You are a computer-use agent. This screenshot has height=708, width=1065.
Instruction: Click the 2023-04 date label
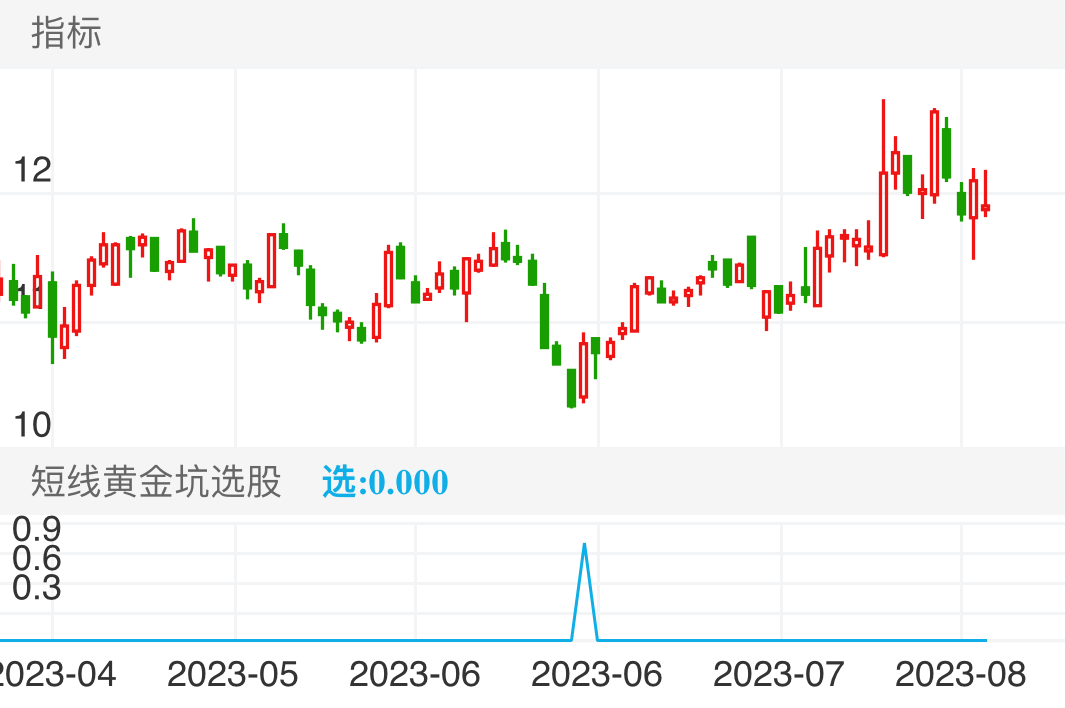coord(52,674)
